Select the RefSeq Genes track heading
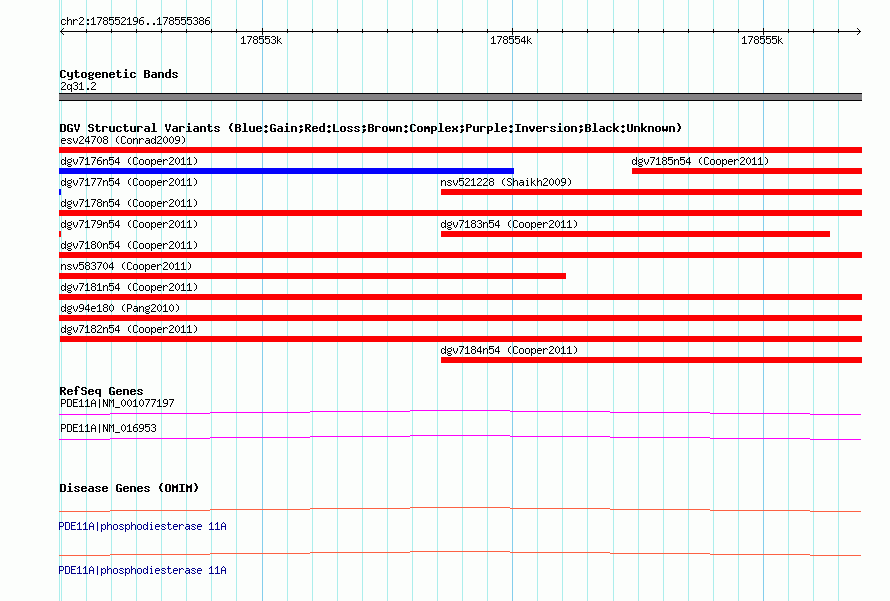The width and height of the screenshot is (890, 601). tap(101, 390)
